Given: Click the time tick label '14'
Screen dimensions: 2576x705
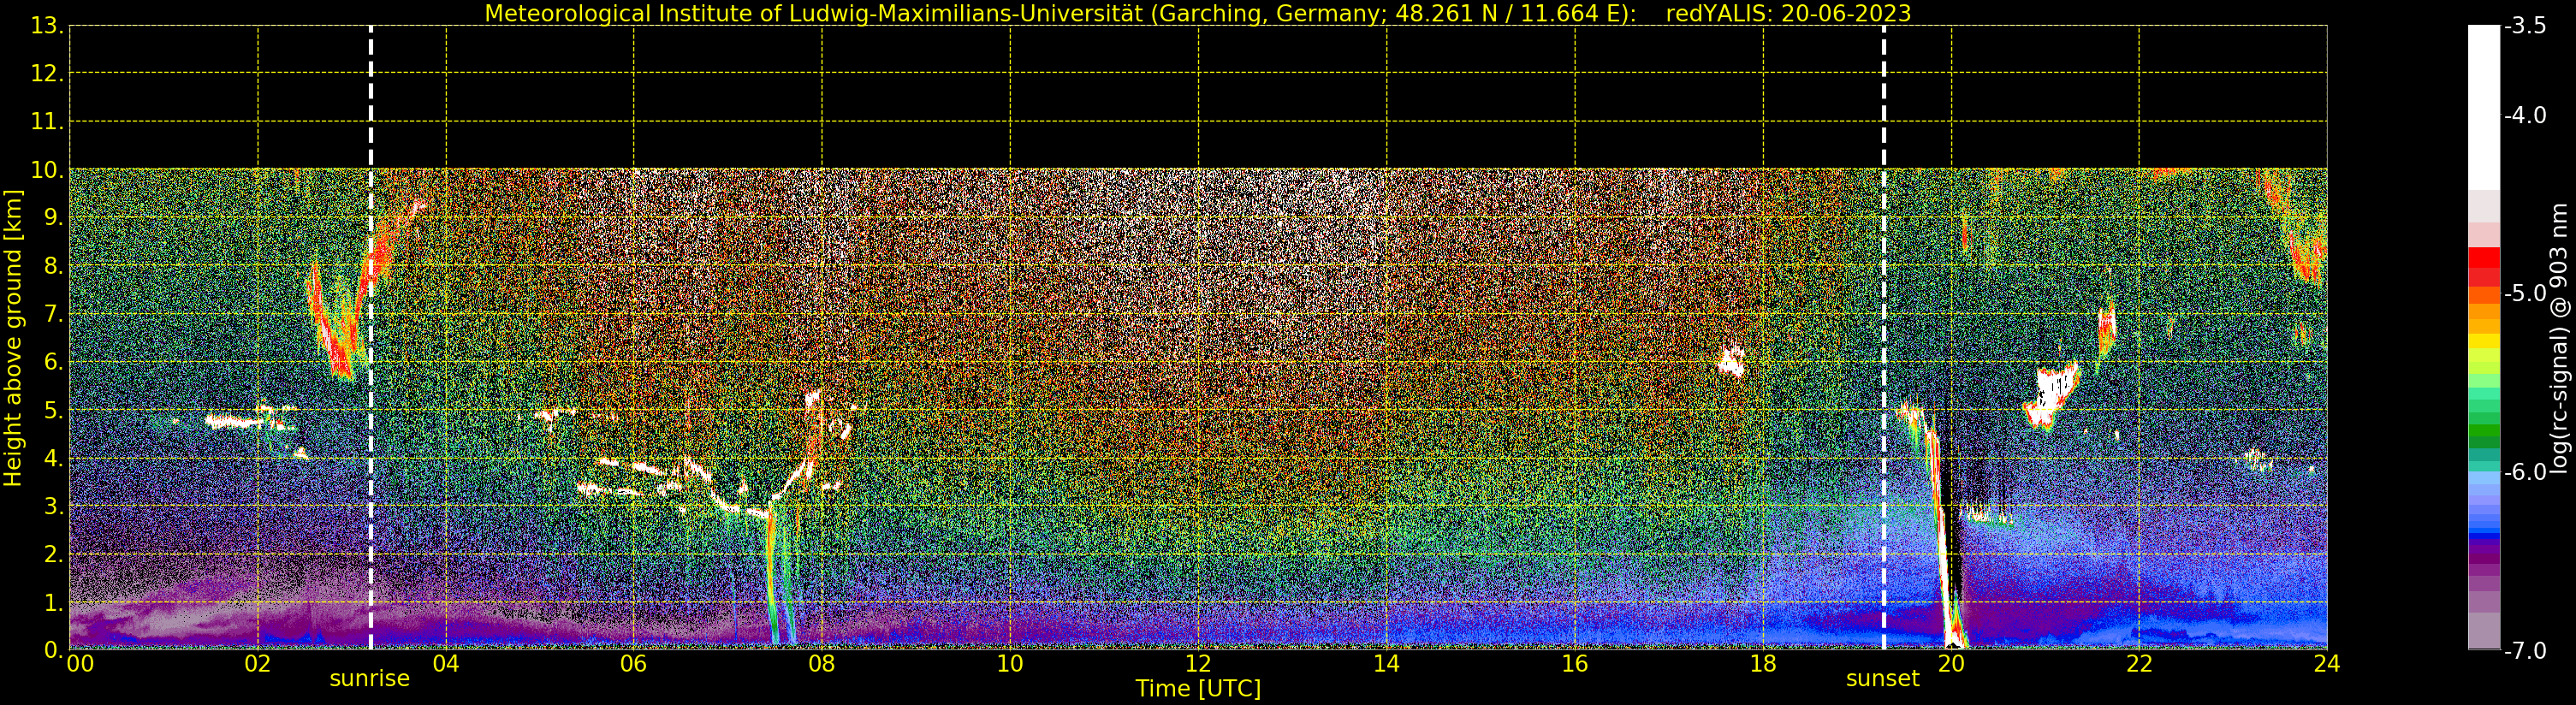Looking at the screenshot, I should pos(1386,664).
